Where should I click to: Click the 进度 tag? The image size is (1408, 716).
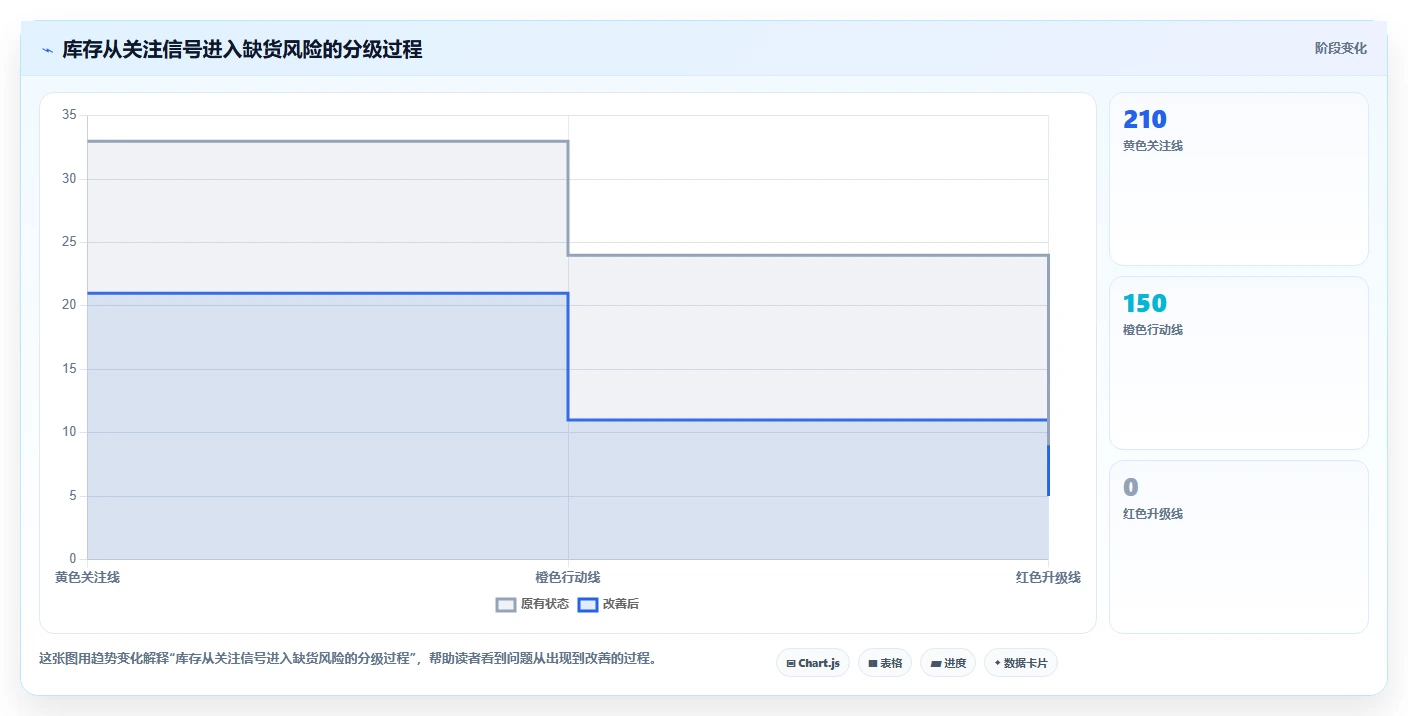coord(948,663)
